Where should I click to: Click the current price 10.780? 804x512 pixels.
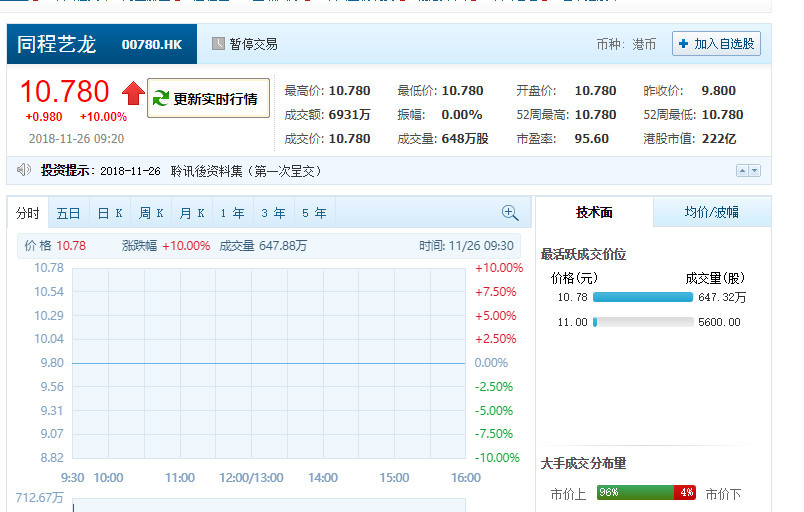click(x=65, y=92)
